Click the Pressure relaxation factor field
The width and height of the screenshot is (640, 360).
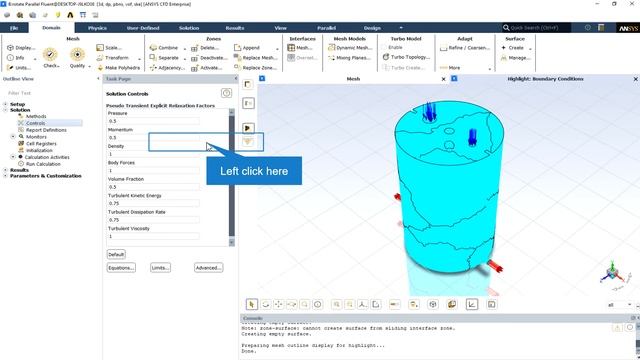[153, 121]
